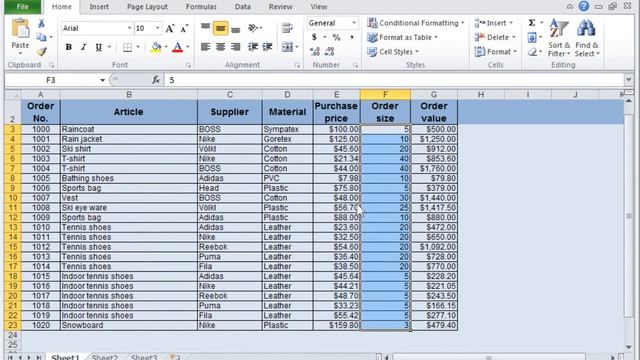Toggle Middle Align

coord(220,28)
